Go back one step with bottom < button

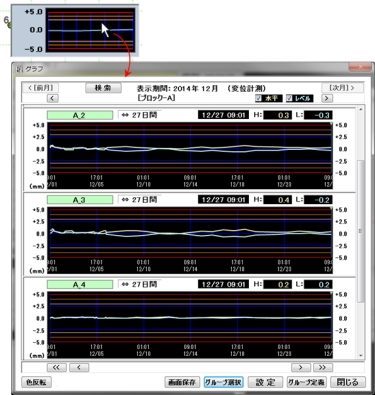point(79,367)
